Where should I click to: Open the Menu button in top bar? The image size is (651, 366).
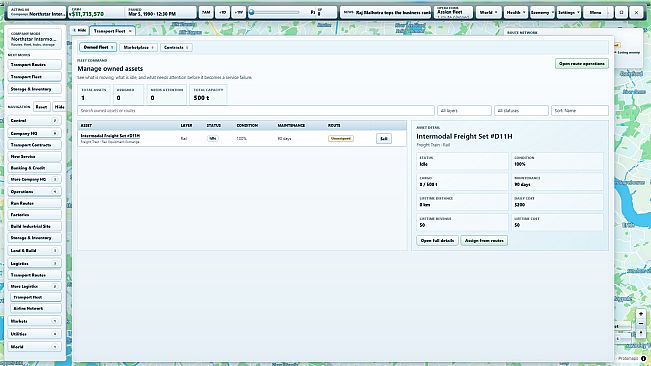(x=595, y=12)
